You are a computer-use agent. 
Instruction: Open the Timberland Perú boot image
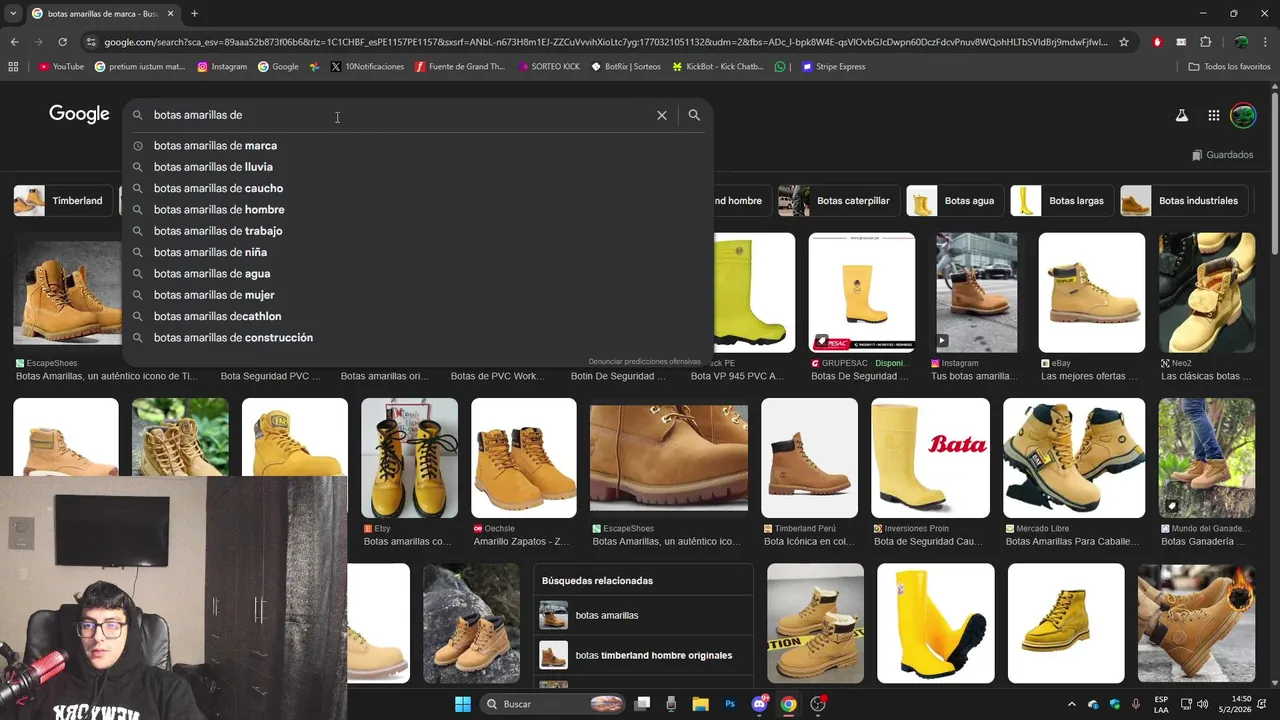pos(809,458)
